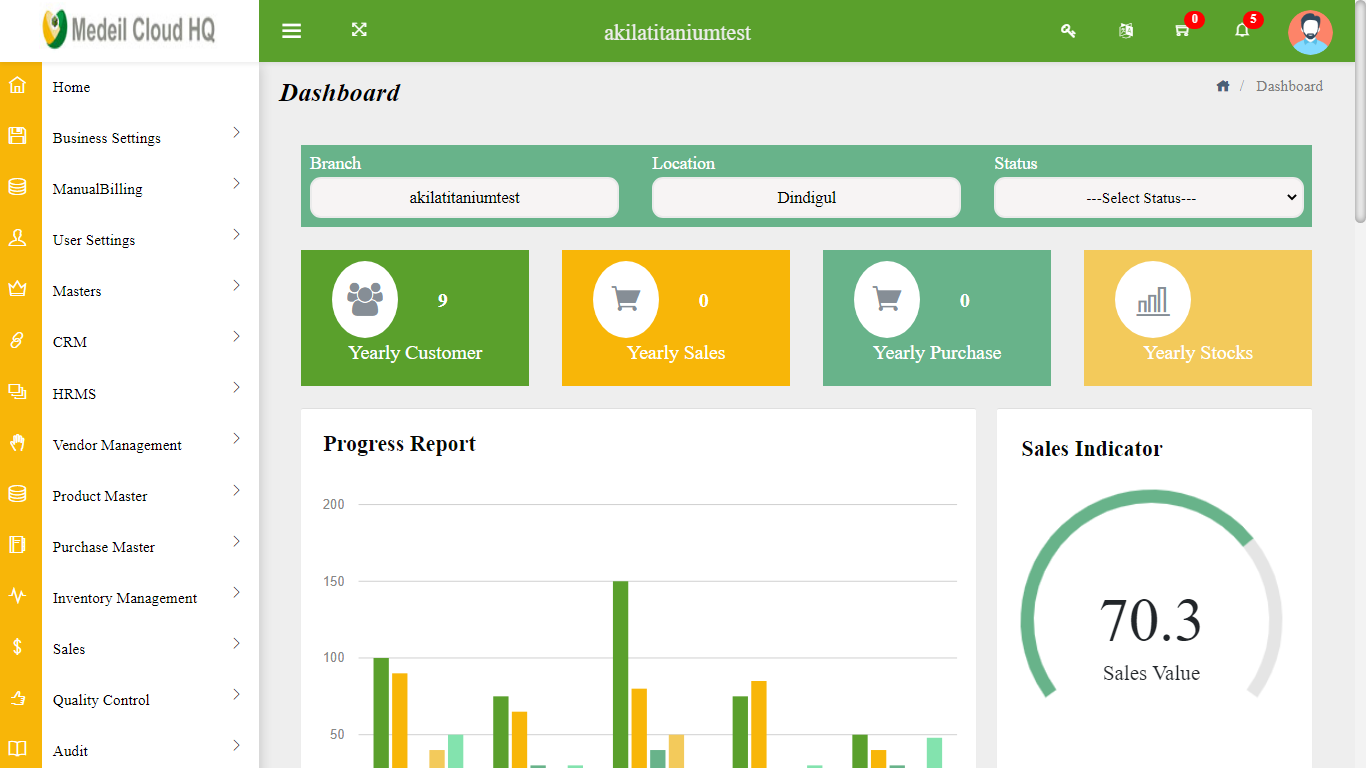
Task: Click the HRMS screens icon
Action: (17, 391)
